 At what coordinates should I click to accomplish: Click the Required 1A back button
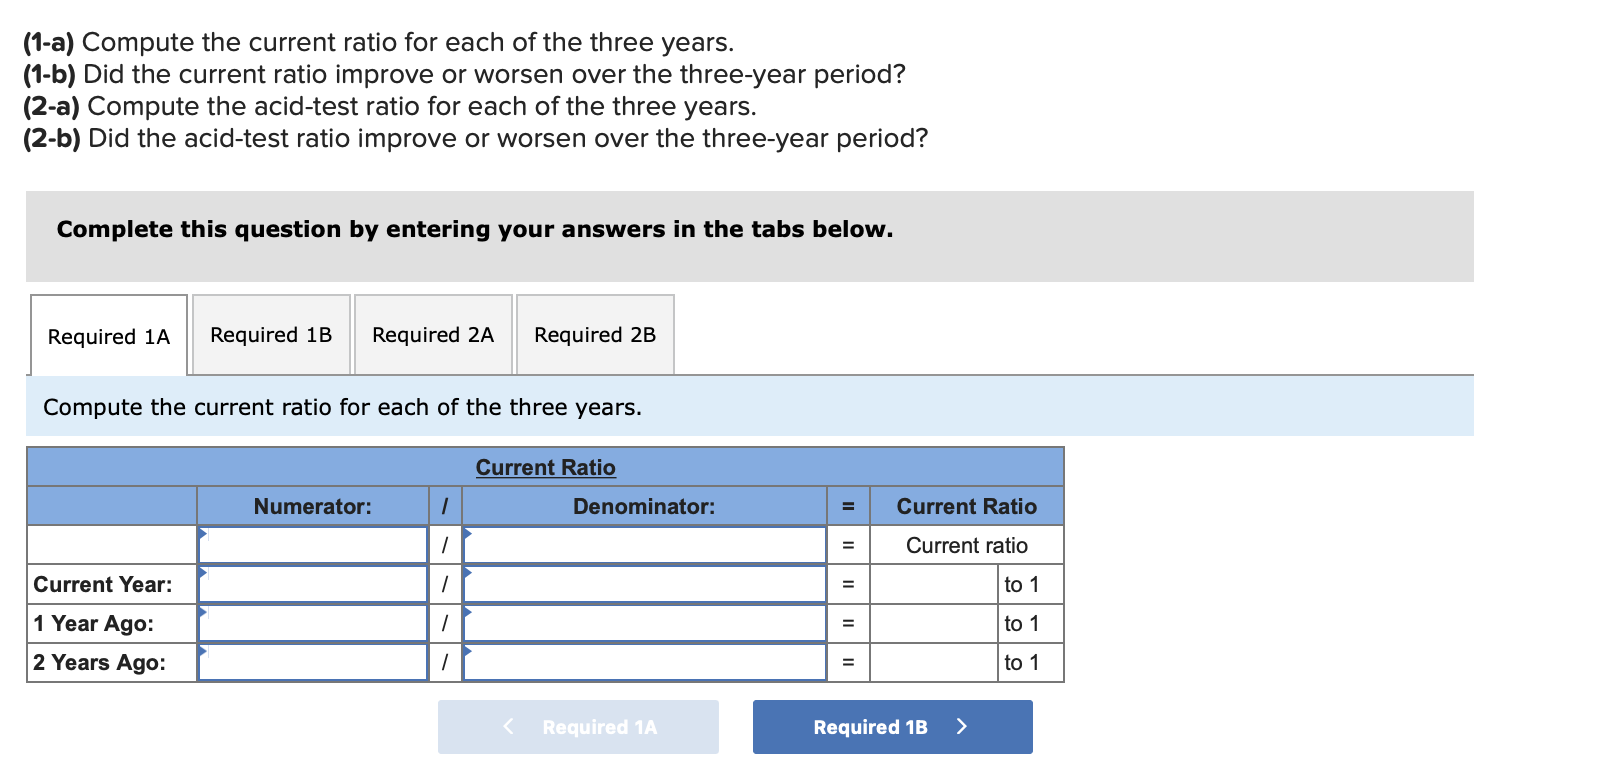578,727
